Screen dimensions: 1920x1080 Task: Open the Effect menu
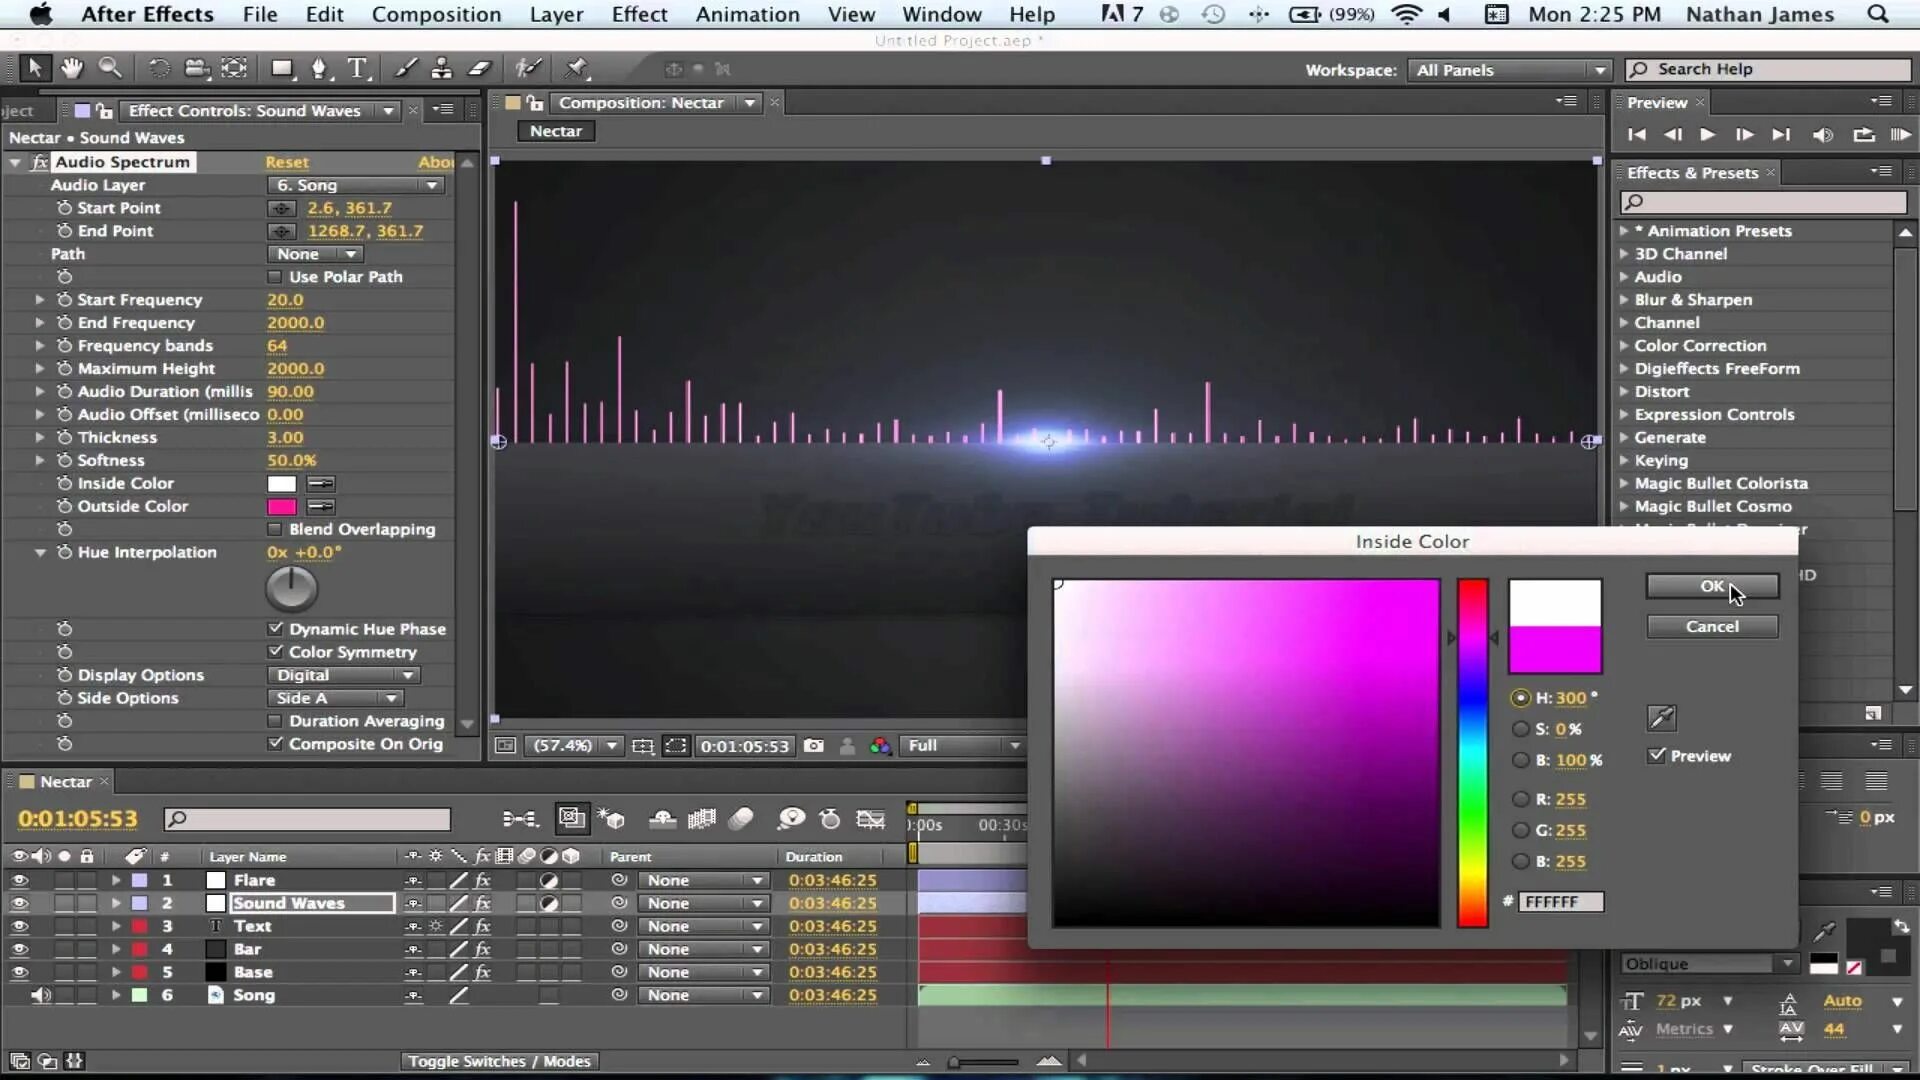(x=639, y=14)
